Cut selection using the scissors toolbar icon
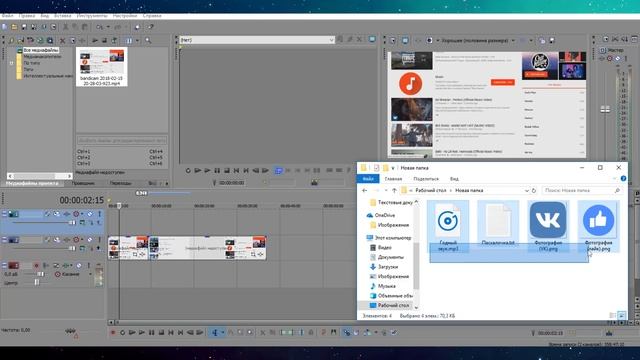 pyautogui.click(x=65, y=27)
